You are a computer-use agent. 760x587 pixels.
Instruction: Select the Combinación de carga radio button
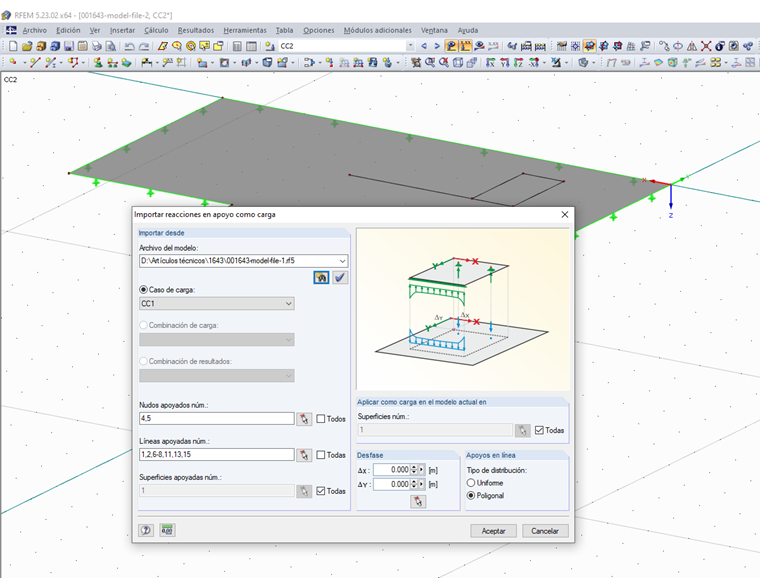143,325
